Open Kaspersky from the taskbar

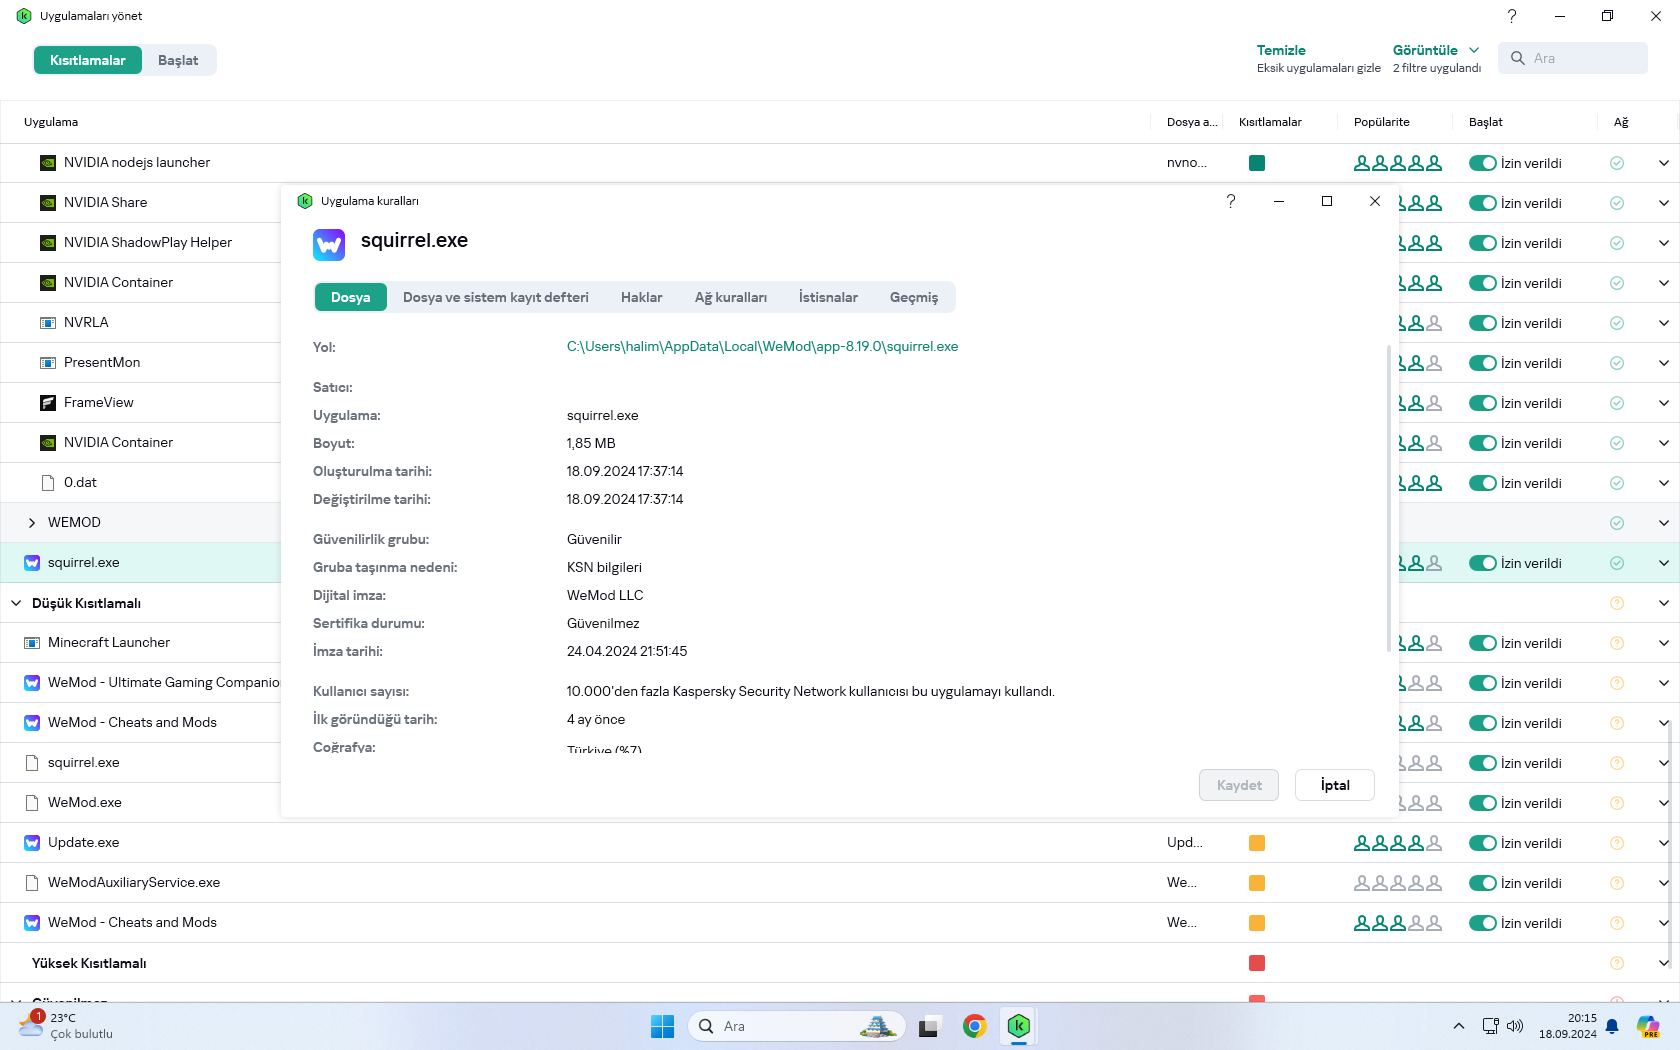1019,1026
